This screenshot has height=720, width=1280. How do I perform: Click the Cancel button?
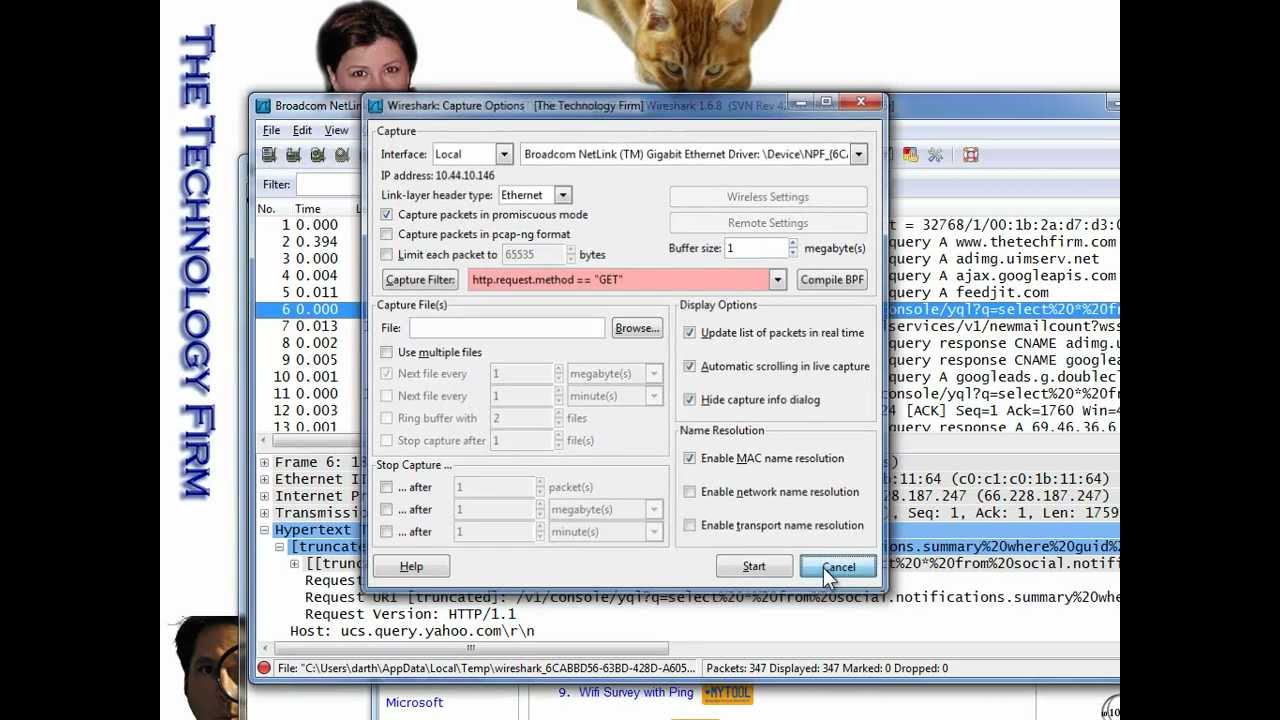point(838,567)
